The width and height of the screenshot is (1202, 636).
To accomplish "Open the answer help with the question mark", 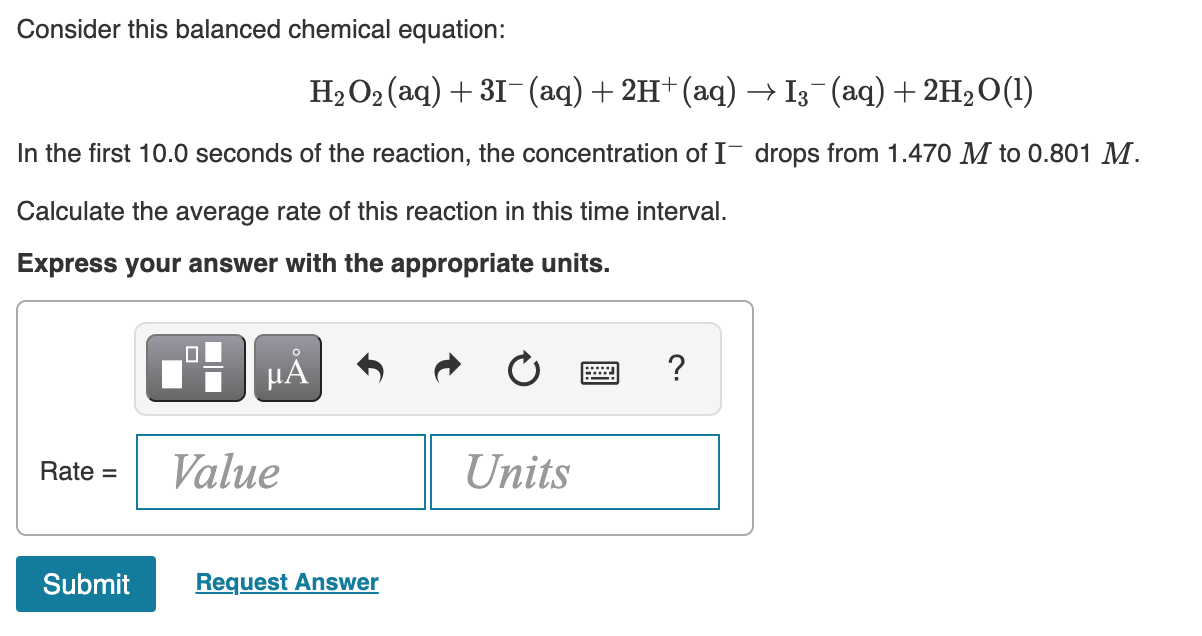I will [676, 369].
